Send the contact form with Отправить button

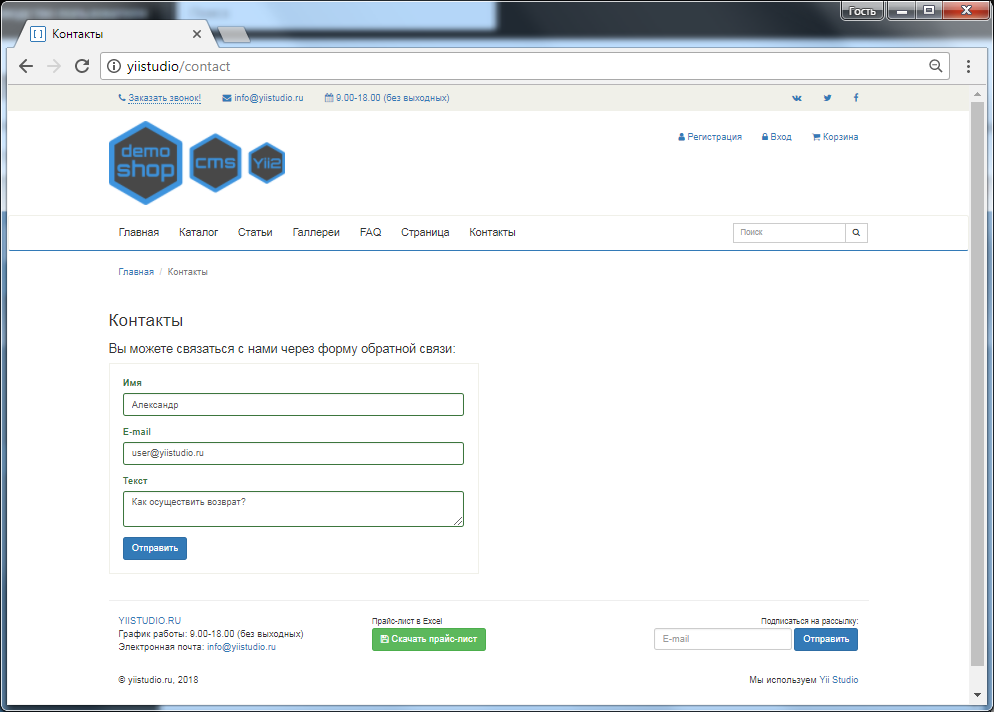155,548
